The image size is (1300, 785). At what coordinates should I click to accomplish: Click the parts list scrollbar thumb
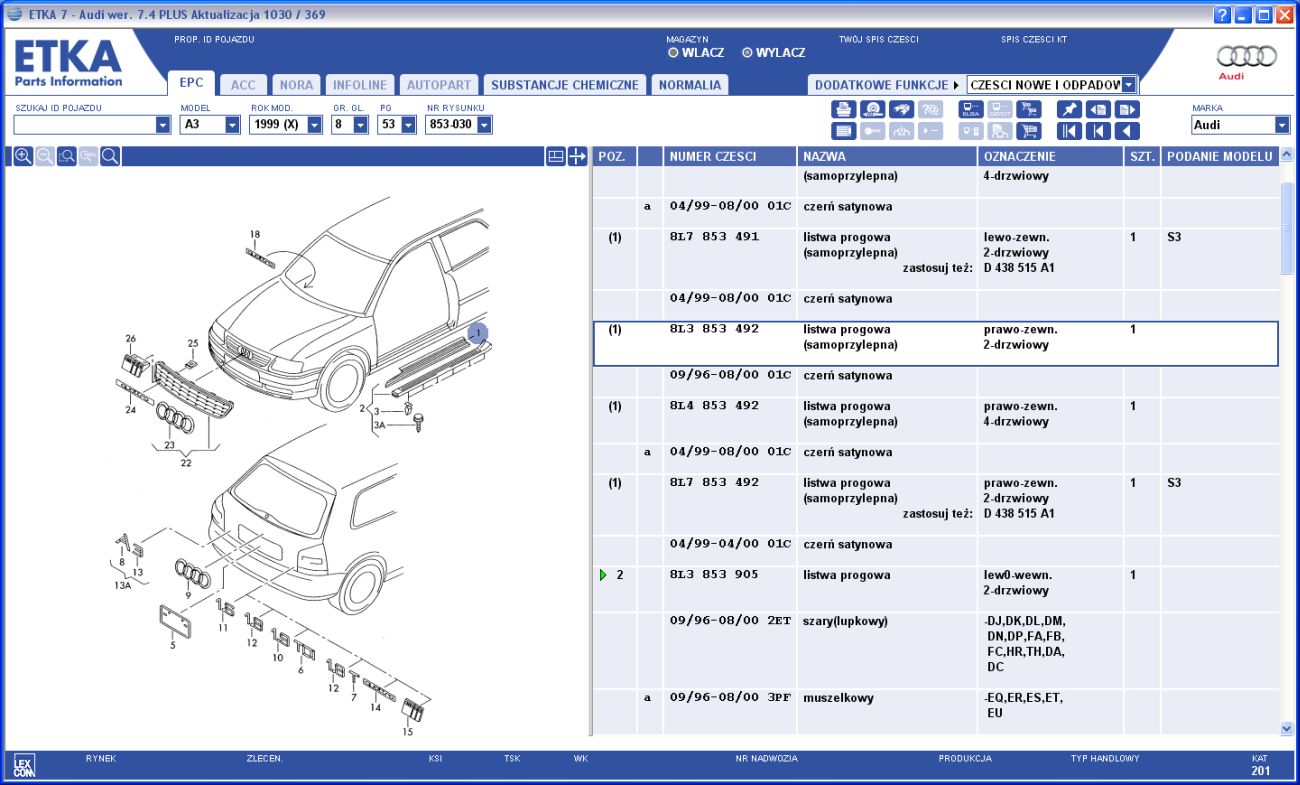(x=1286, y=228)
